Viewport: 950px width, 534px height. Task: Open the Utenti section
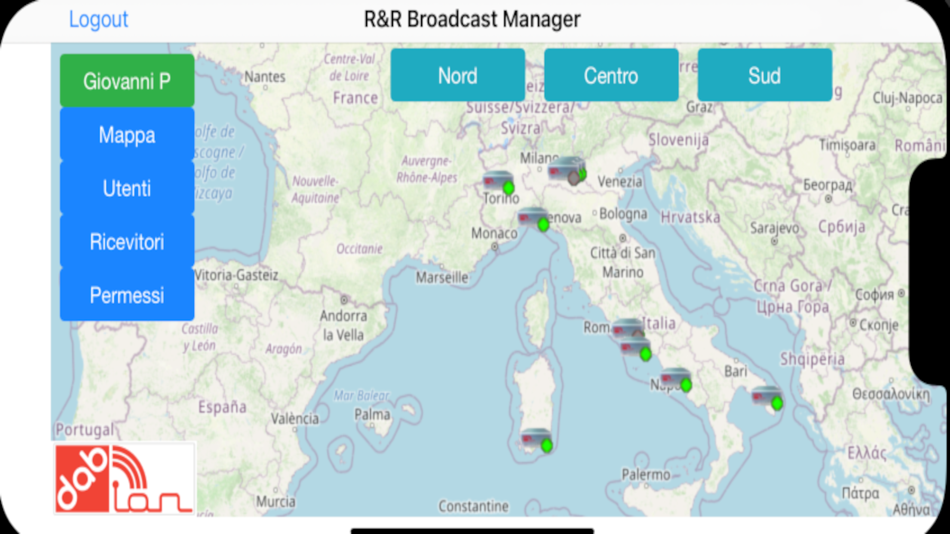[x=127, y=188]
